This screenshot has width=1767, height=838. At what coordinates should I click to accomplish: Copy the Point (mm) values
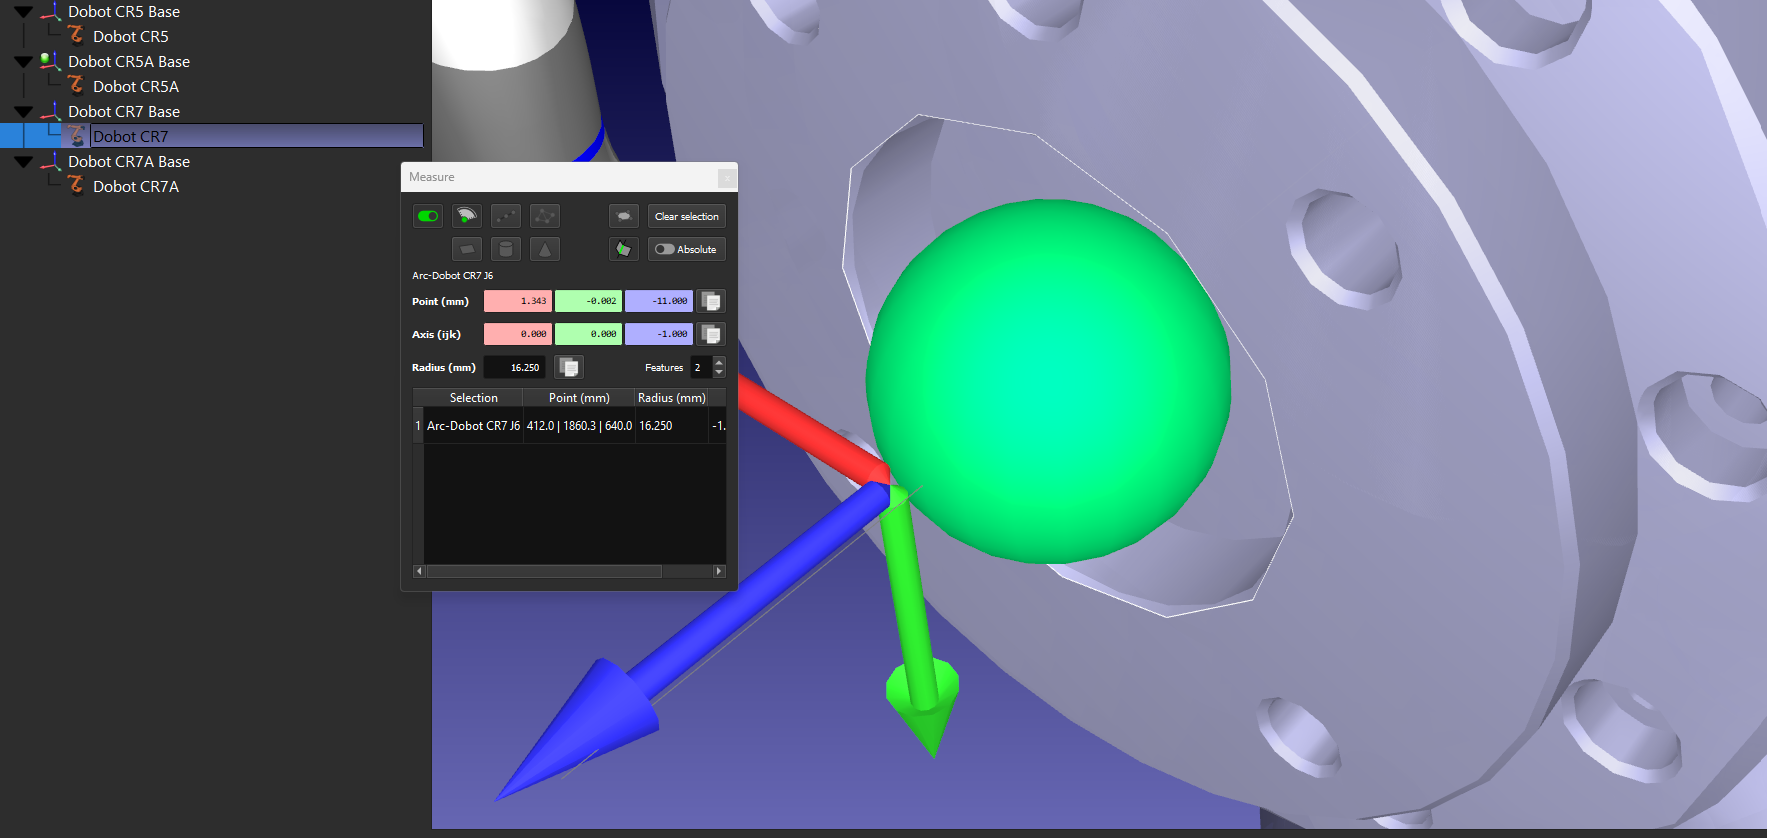[711, 301]
